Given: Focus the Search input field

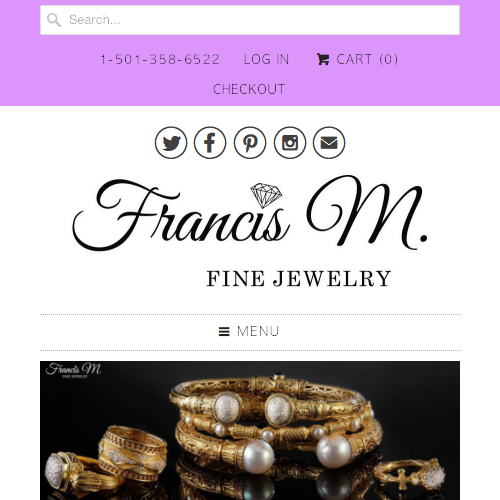Looking at the screenshot, I should [250, 20].
